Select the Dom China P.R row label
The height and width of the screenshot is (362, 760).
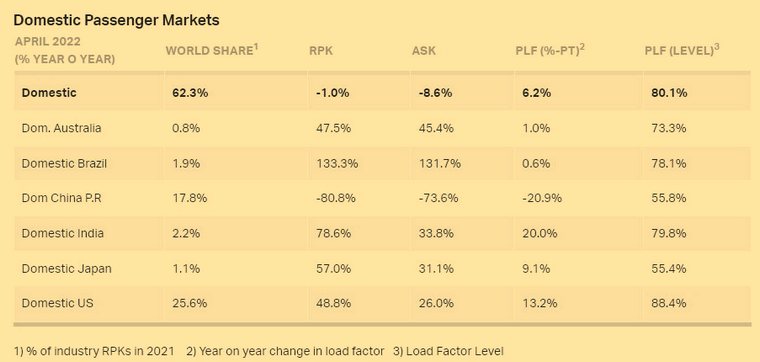click(62, 198)
